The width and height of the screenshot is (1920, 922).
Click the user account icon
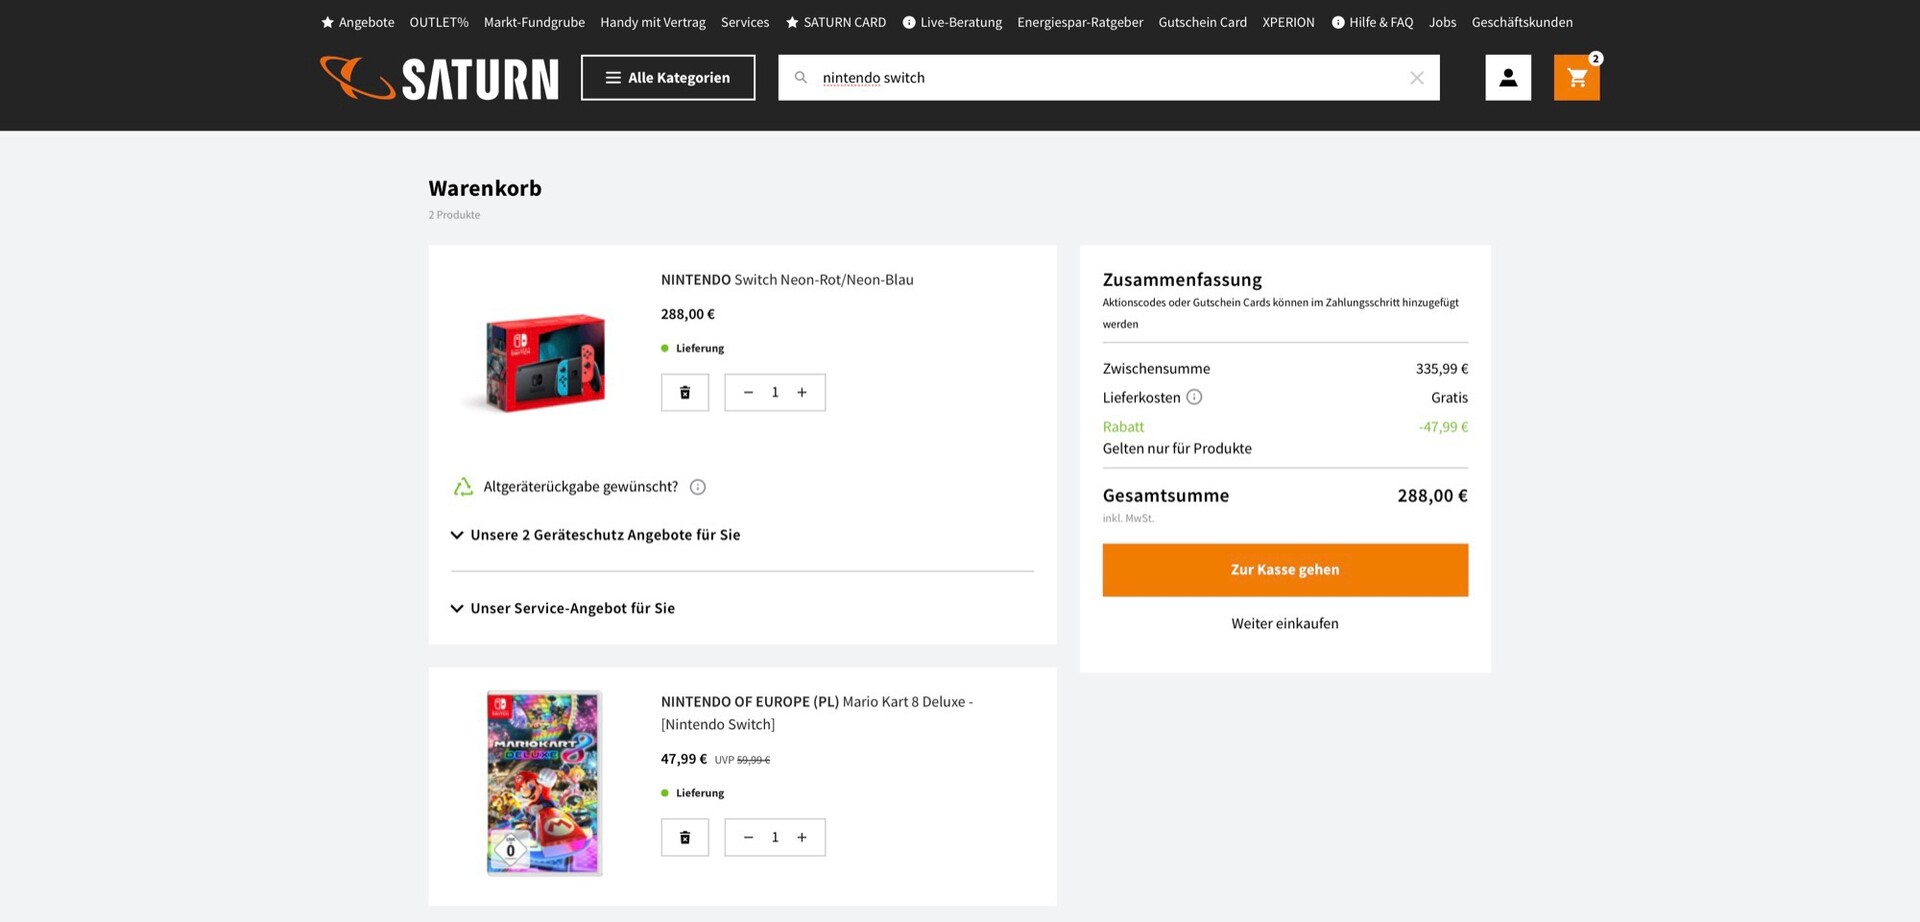click(1508, 78)
